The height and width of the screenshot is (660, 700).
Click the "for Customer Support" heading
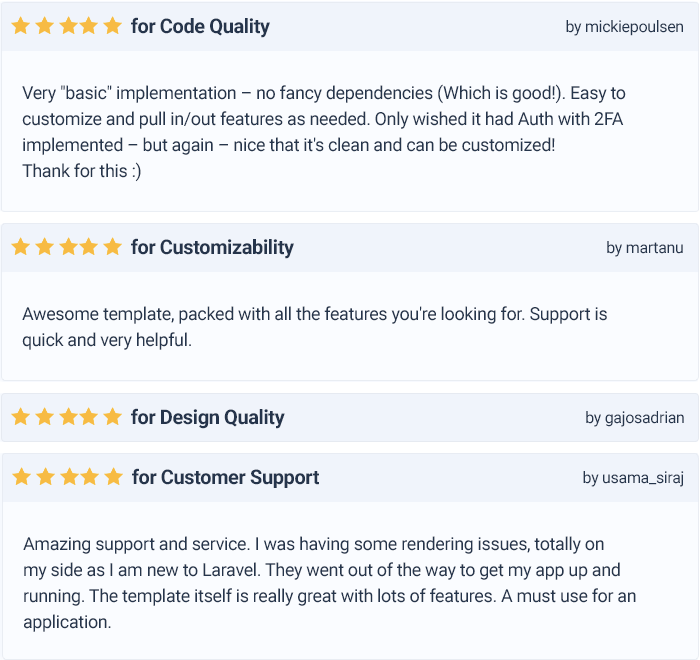[x=225, y=478]
